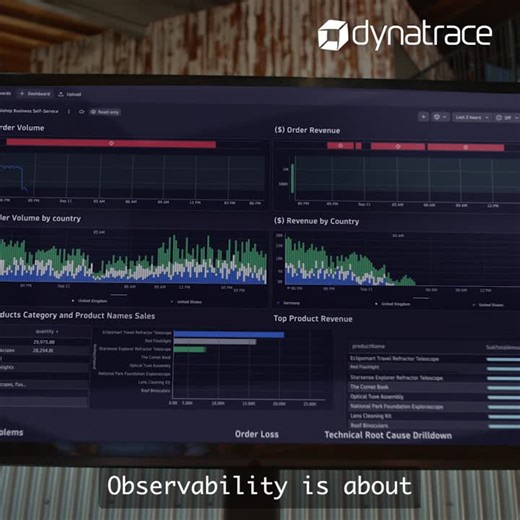Click the gray Red Flashlight bar

coord(215,342)
